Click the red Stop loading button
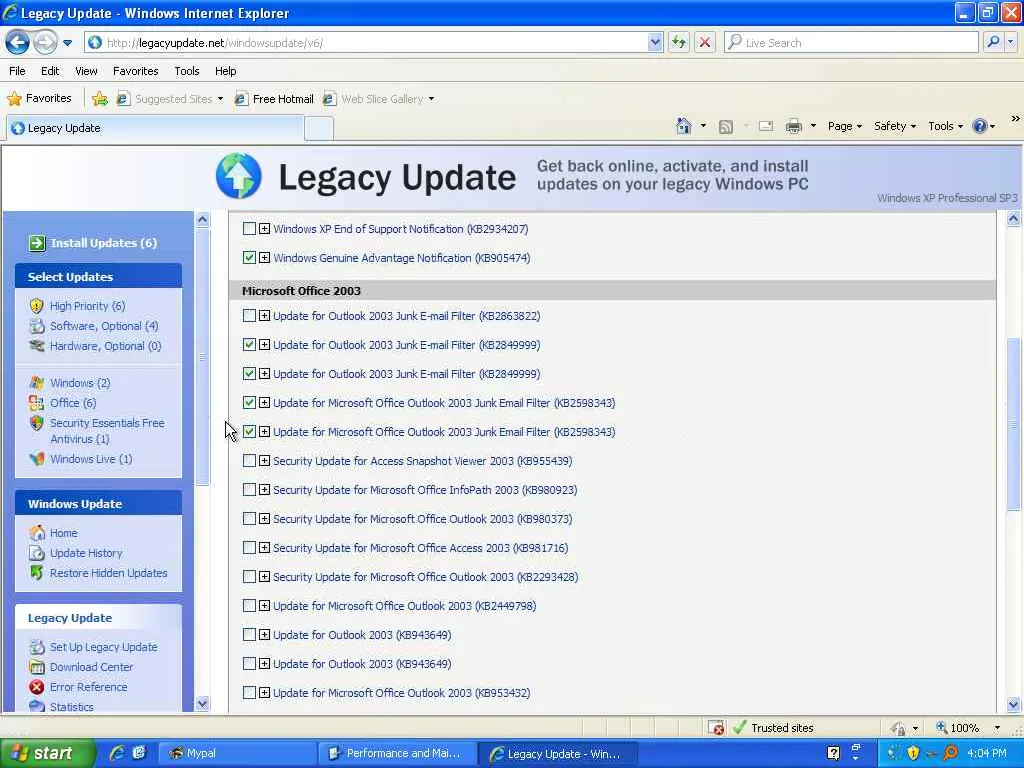Screen dimensions: 1024x768 [x=705, y=42]
